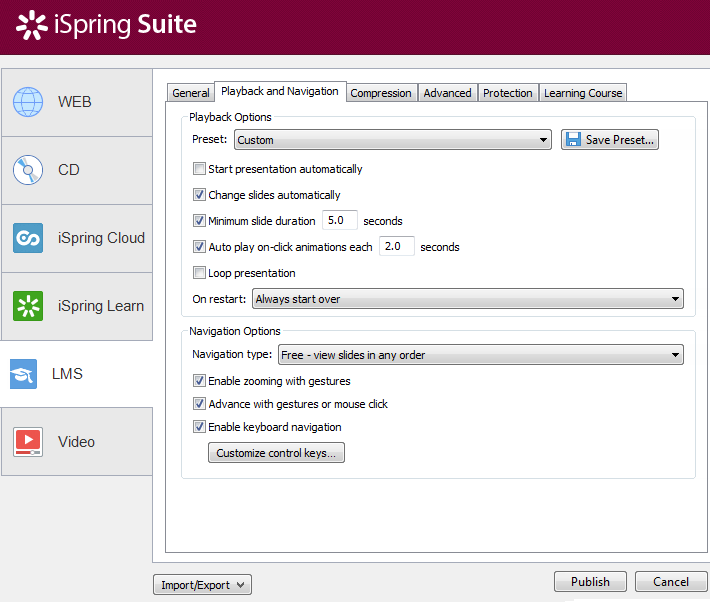Toggle Enable keyboard navigation checkbox
The height and width of the screenshot is (602, 710).
pyautogui.click(x=199, y=427)
